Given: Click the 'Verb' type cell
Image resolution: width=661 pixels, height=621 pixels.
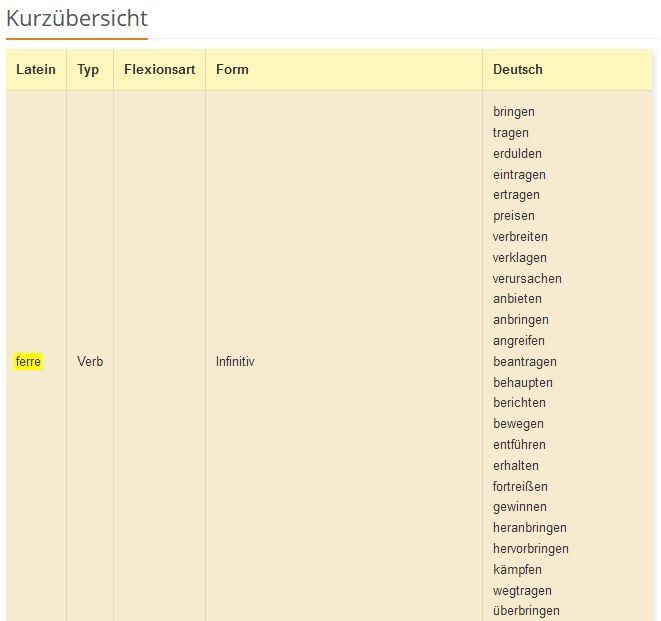Looking at the screenshot, I should (90, 361).
